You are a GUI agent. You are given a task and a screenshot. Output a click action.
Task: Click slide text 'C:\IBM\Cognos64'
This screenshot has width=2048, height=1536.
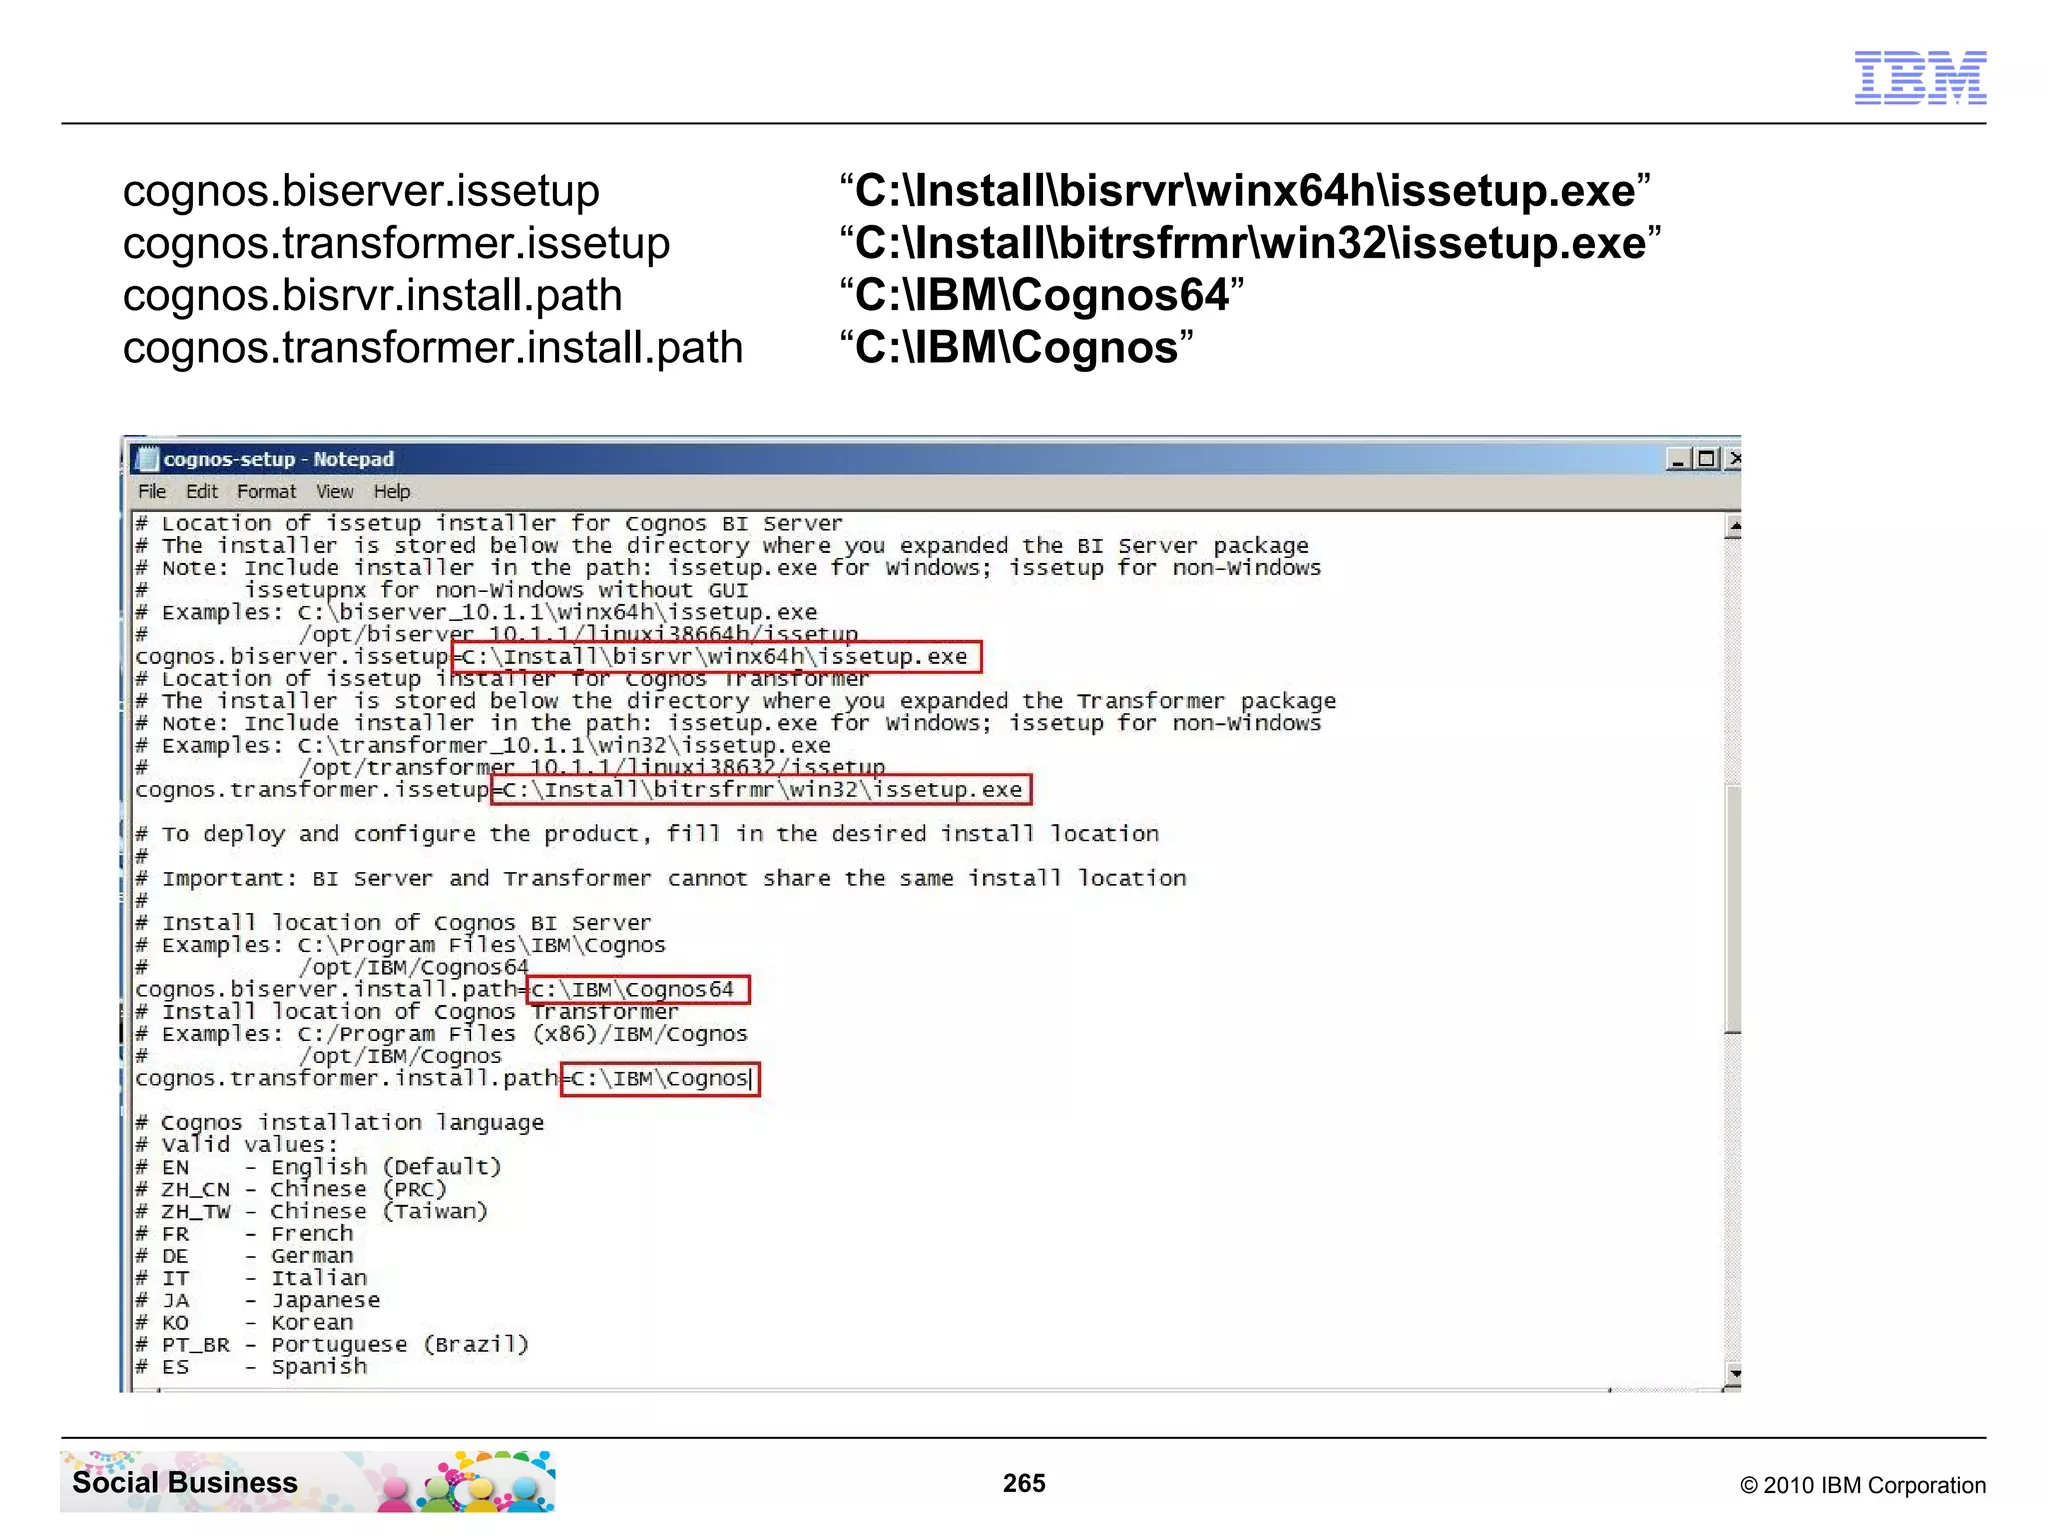coord(1042,295)
